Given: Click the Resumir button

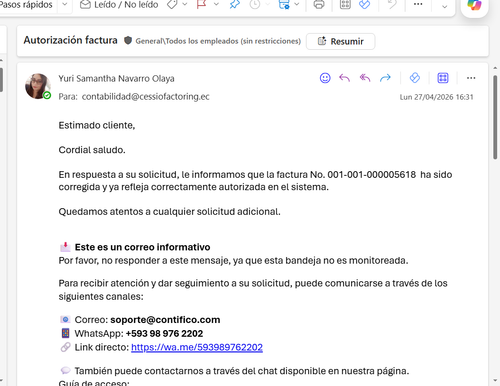Looking at the screenshot, I should tap(341, 41).
